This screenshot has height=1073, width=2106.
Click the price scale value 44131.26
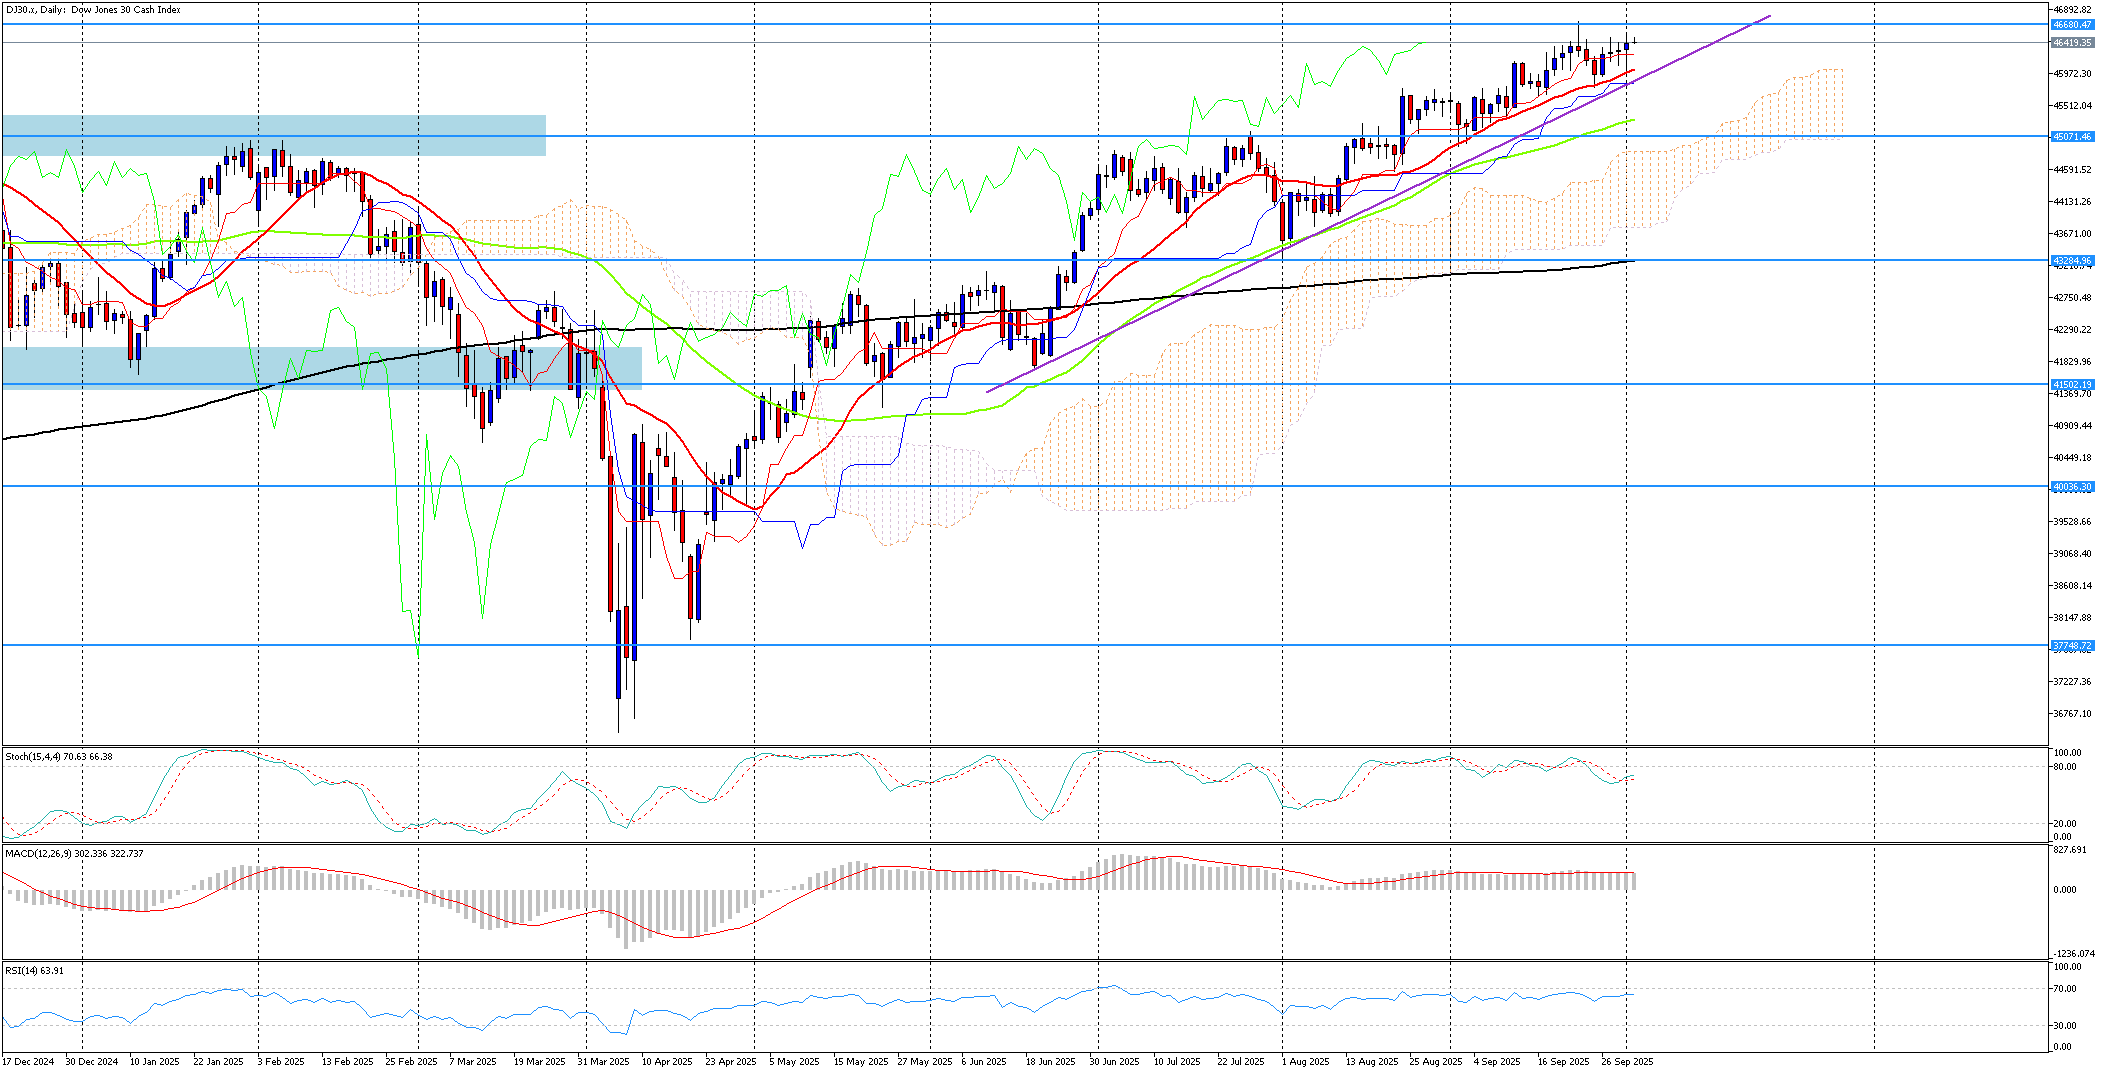2072,202
